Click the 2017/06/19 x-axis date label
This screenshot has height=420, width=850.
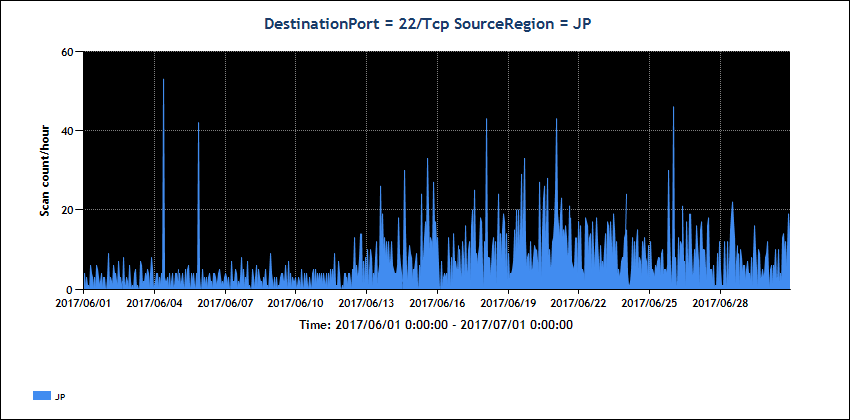[x=508, y=303]
